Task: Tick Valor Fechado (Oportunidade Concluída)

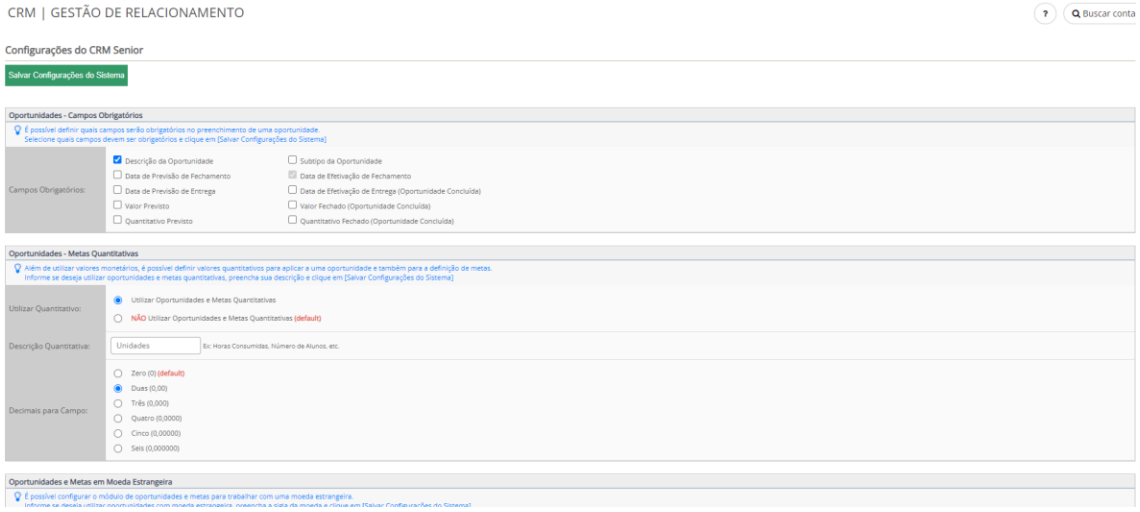Action: coord(292,205)
